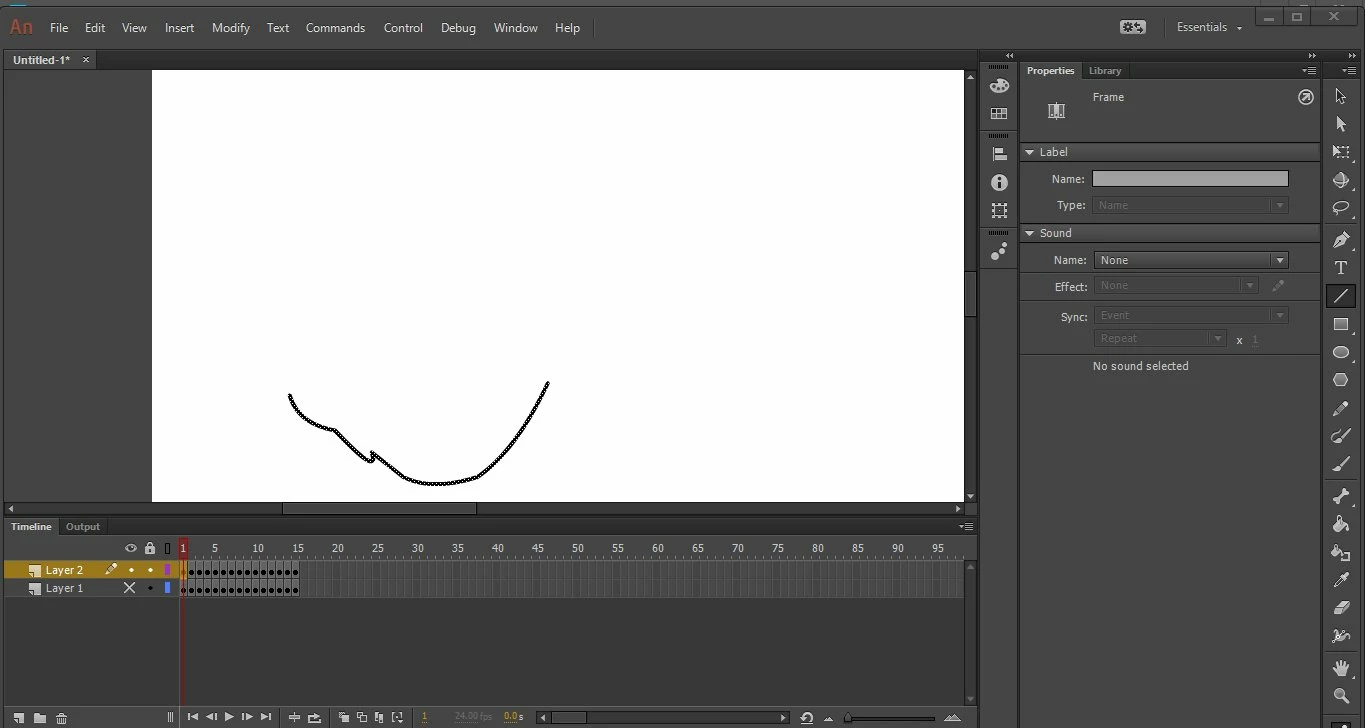The width and height of the screenshot is (1365, 728).
Task: Click the Play button in timeline
Action: 229,717
